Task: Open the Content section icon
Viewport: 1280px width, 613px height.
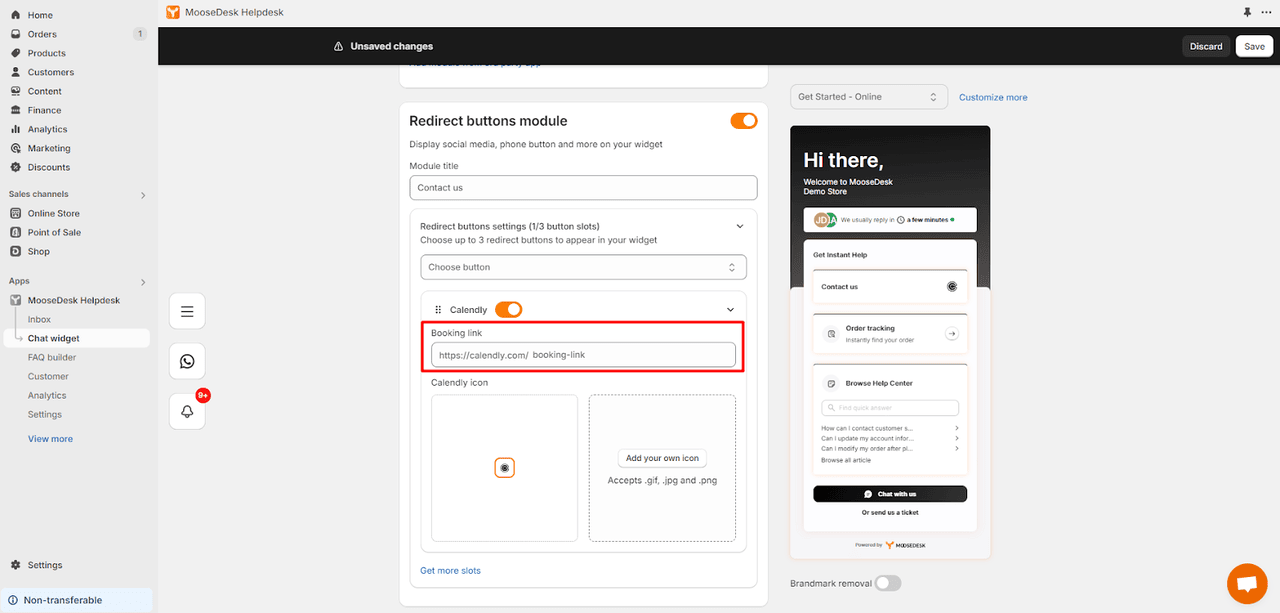Action: pos(15,91)
